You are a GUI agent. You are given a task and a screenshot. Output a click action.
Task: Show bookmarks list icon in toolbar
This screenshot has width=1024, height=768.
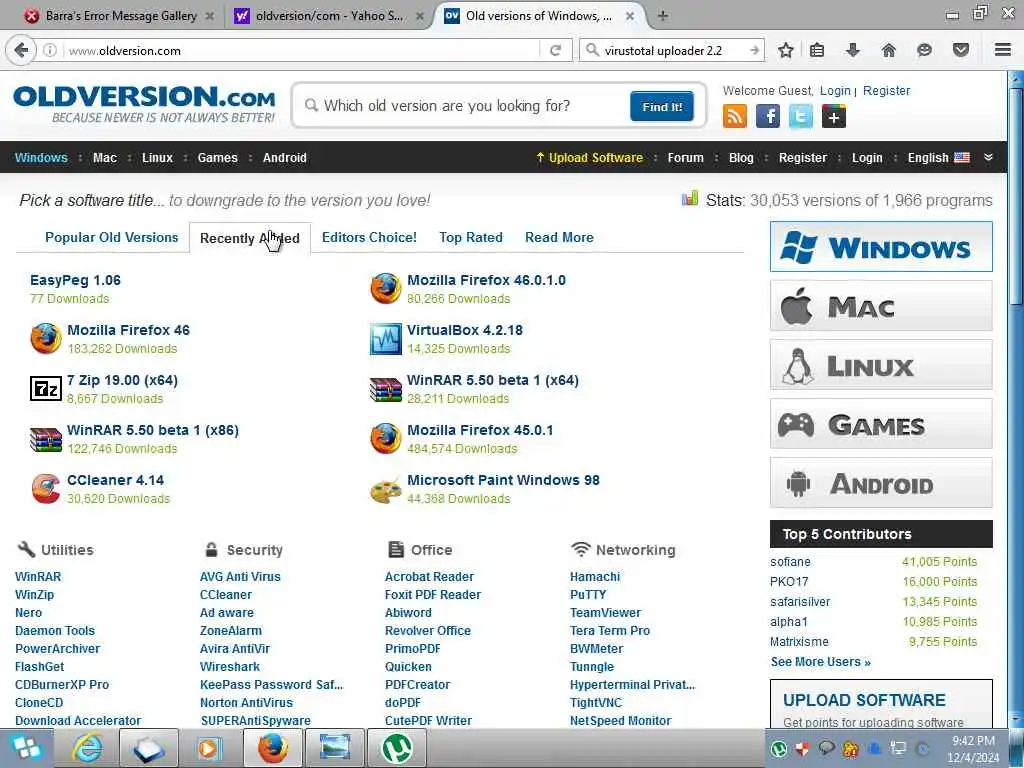(817, 50)
